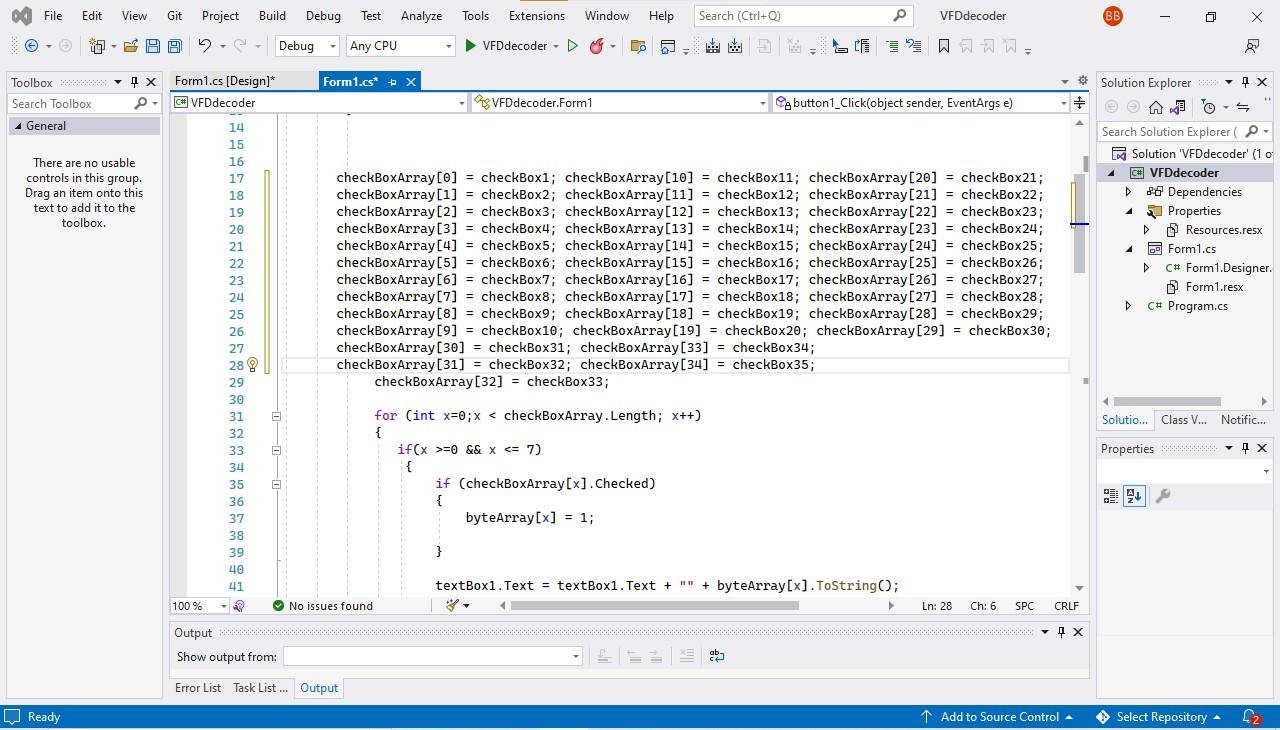Click Select Repository in status bar
1280x730 pixels.
click(1160, 717)
